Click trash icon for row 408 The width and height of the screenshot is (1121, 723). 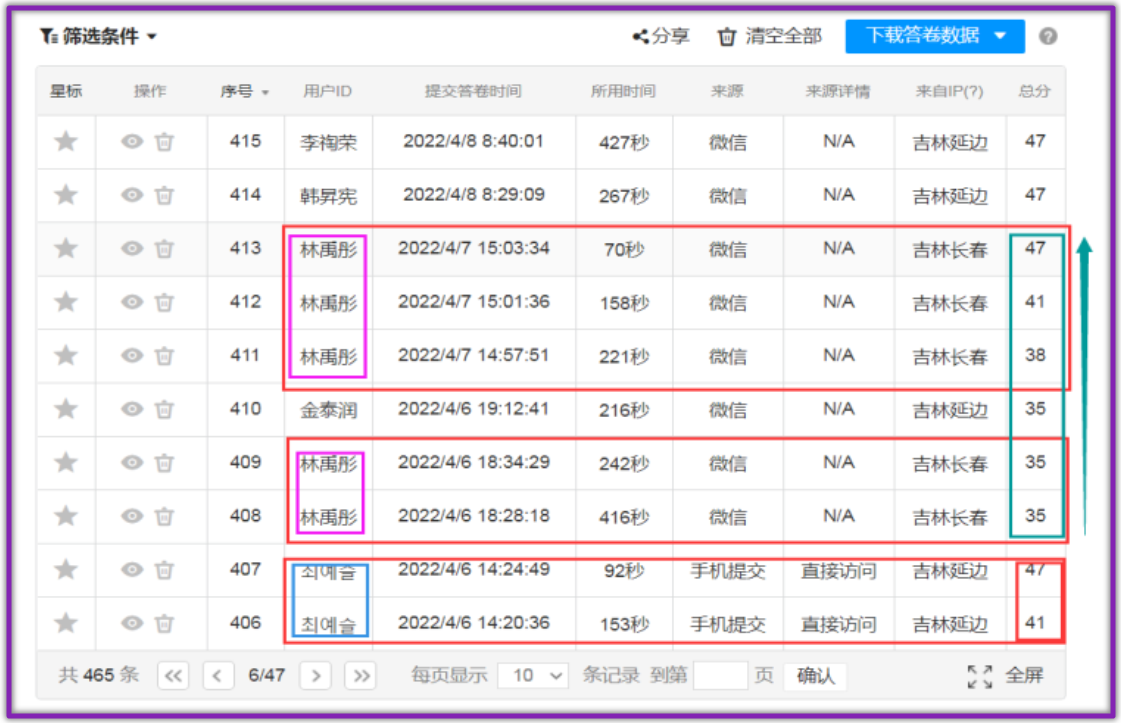click(x=164, y=516)
